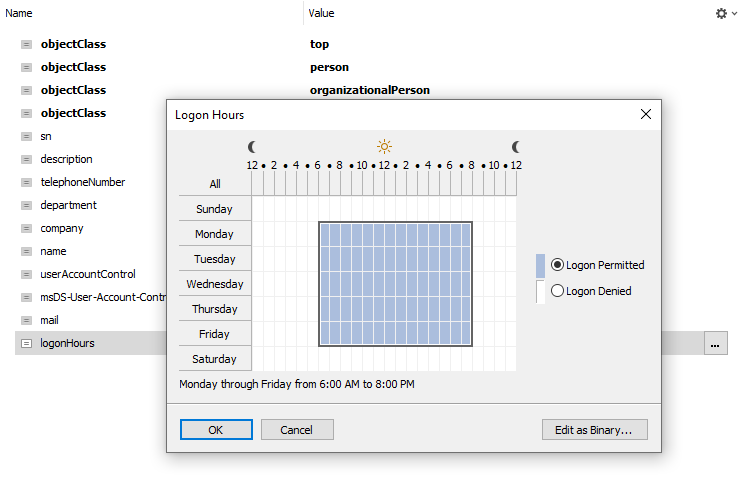744x500 pixels.
Task: Click the attribute icon next to sn
Action: pyautogui.click(x=26, y=136)
